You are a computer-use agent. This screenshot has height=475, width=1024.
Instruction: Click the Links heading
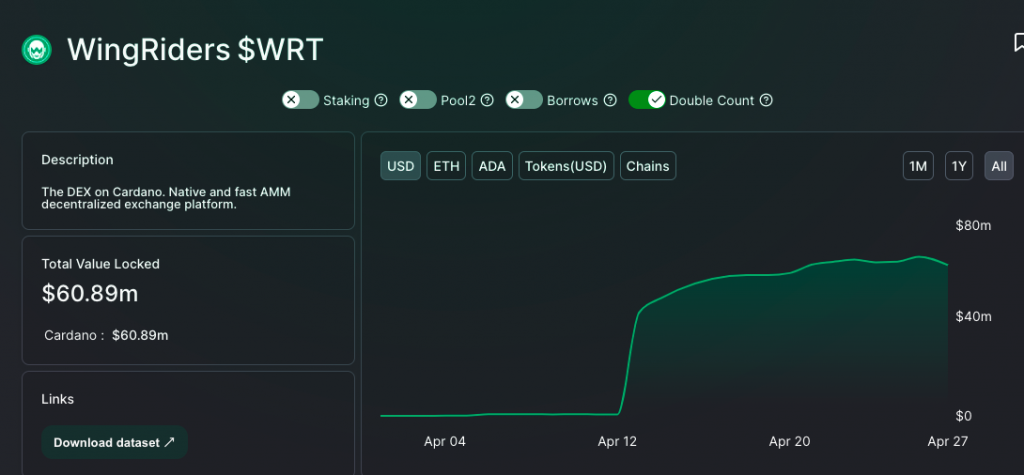tap(57, 399)
